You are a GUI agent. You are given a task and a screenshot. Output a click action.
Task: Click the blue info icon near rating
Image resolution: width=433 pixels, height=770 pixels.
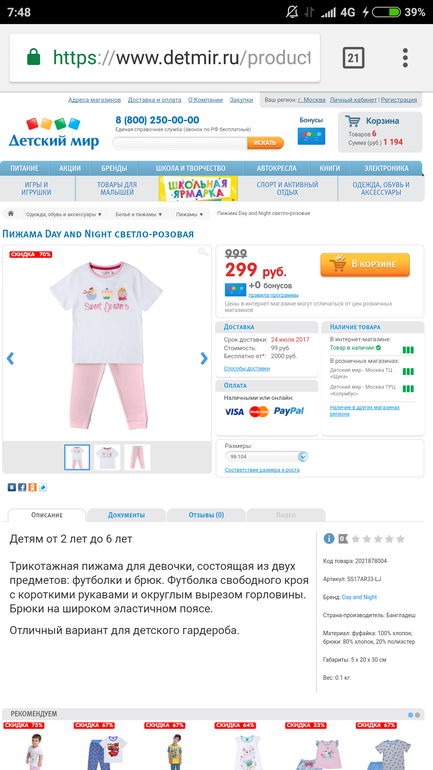(x=329, y=539)
